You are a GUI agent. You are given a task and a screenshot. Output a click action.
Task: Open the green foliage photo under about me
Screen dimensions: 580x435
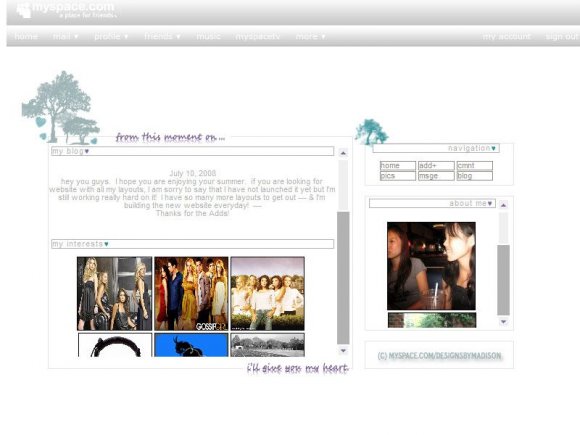point(432,320)
